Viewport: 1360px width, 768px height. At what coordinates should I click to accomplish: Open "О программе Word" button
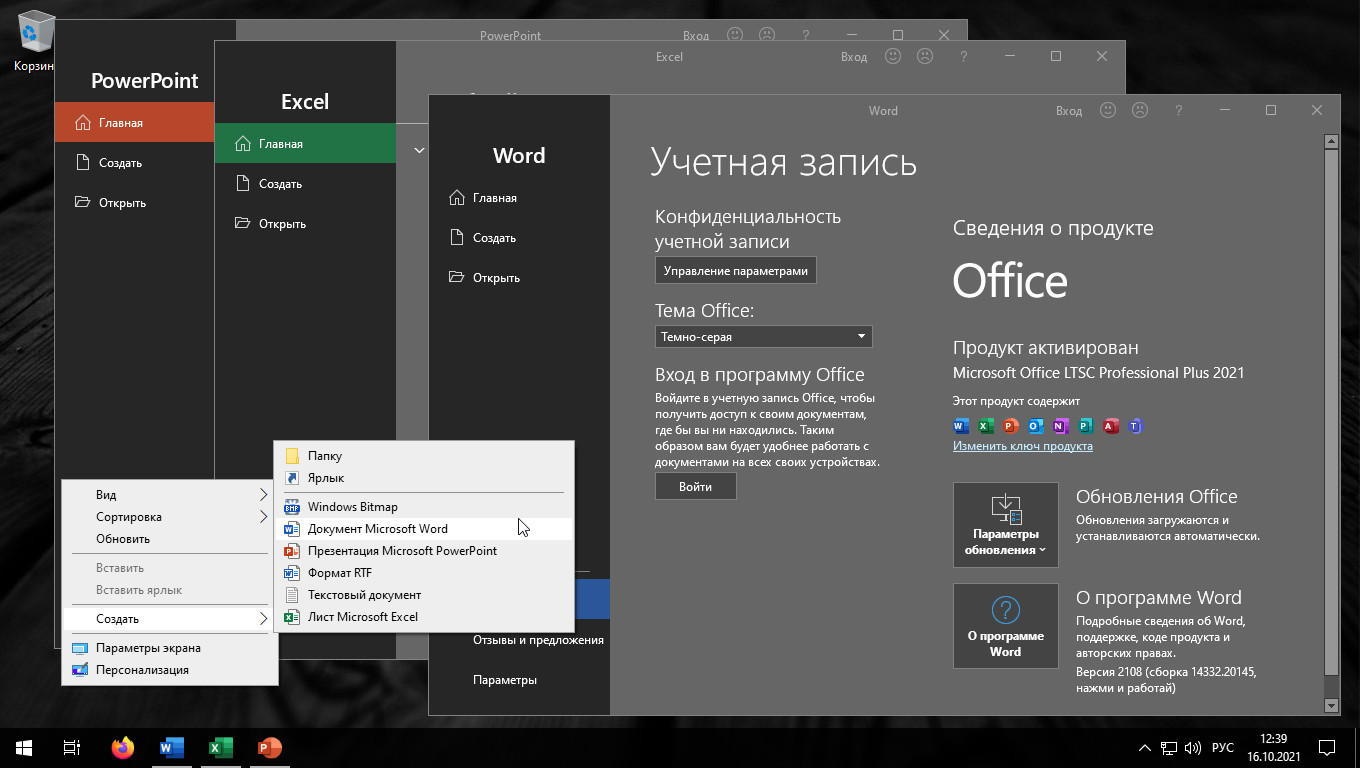[1005, 626]
